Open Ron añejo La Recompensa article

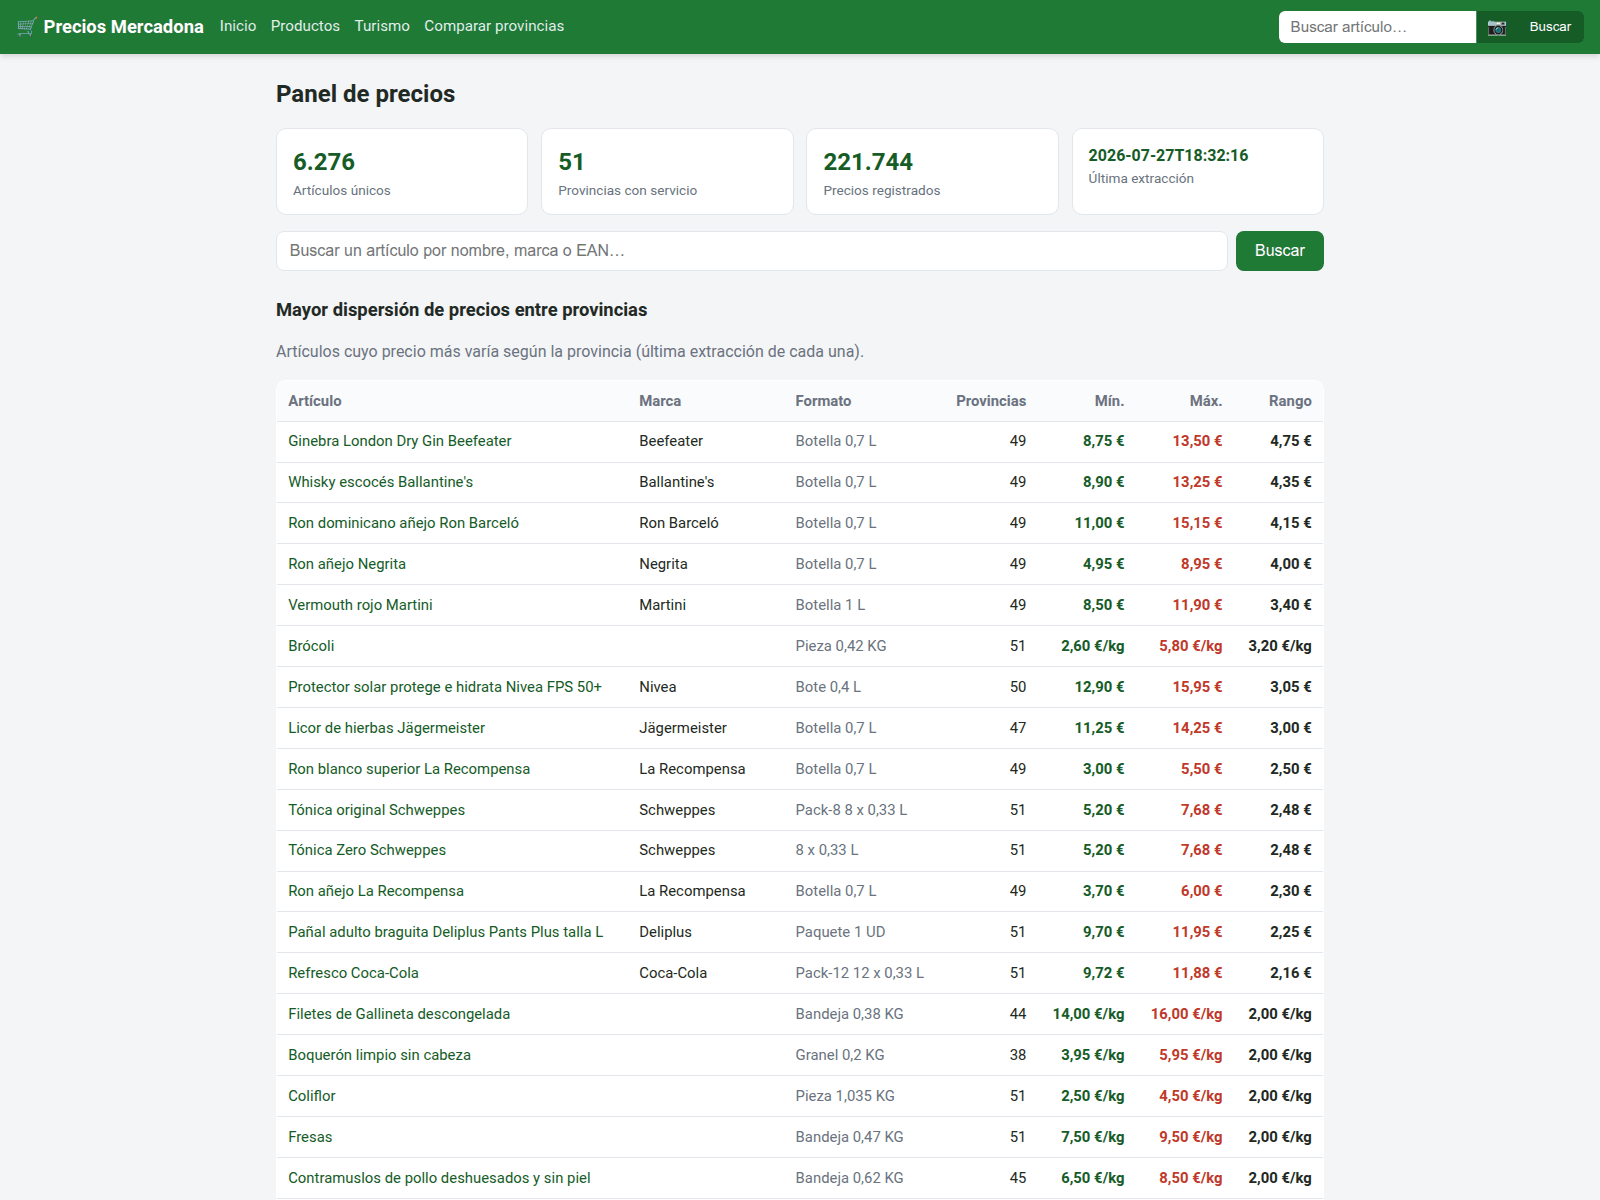(x=376, y=891)
